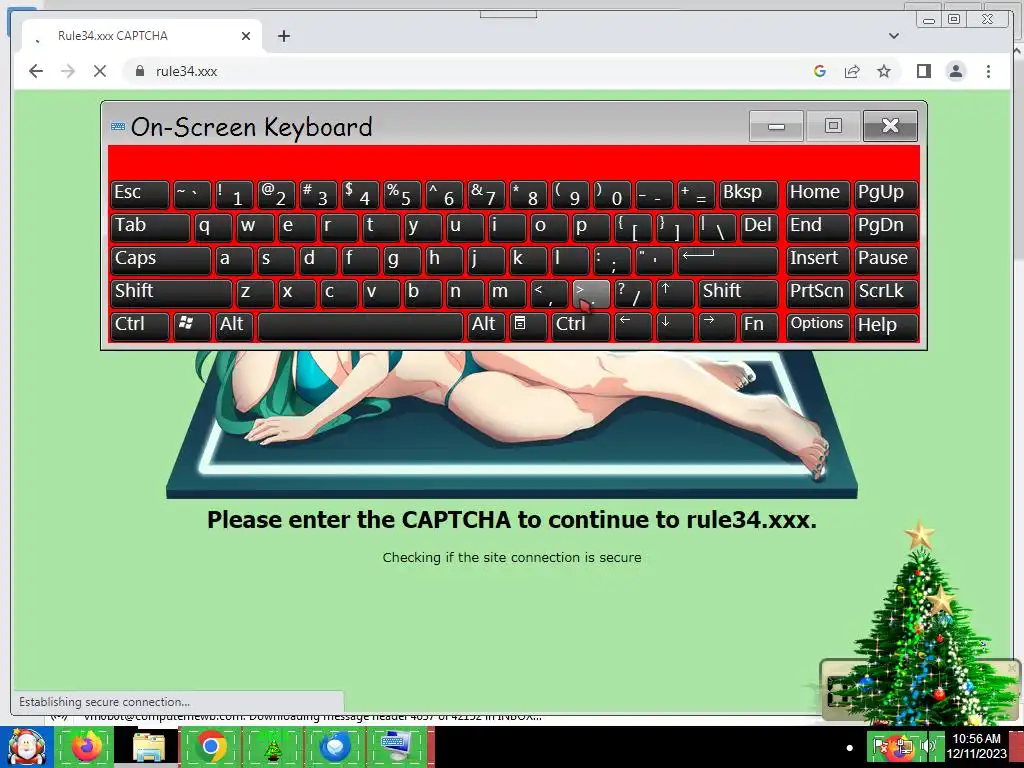Launch Firefox from the taskbar
The width and height of the screenshot is (1024, 768).
coord(86,746)
